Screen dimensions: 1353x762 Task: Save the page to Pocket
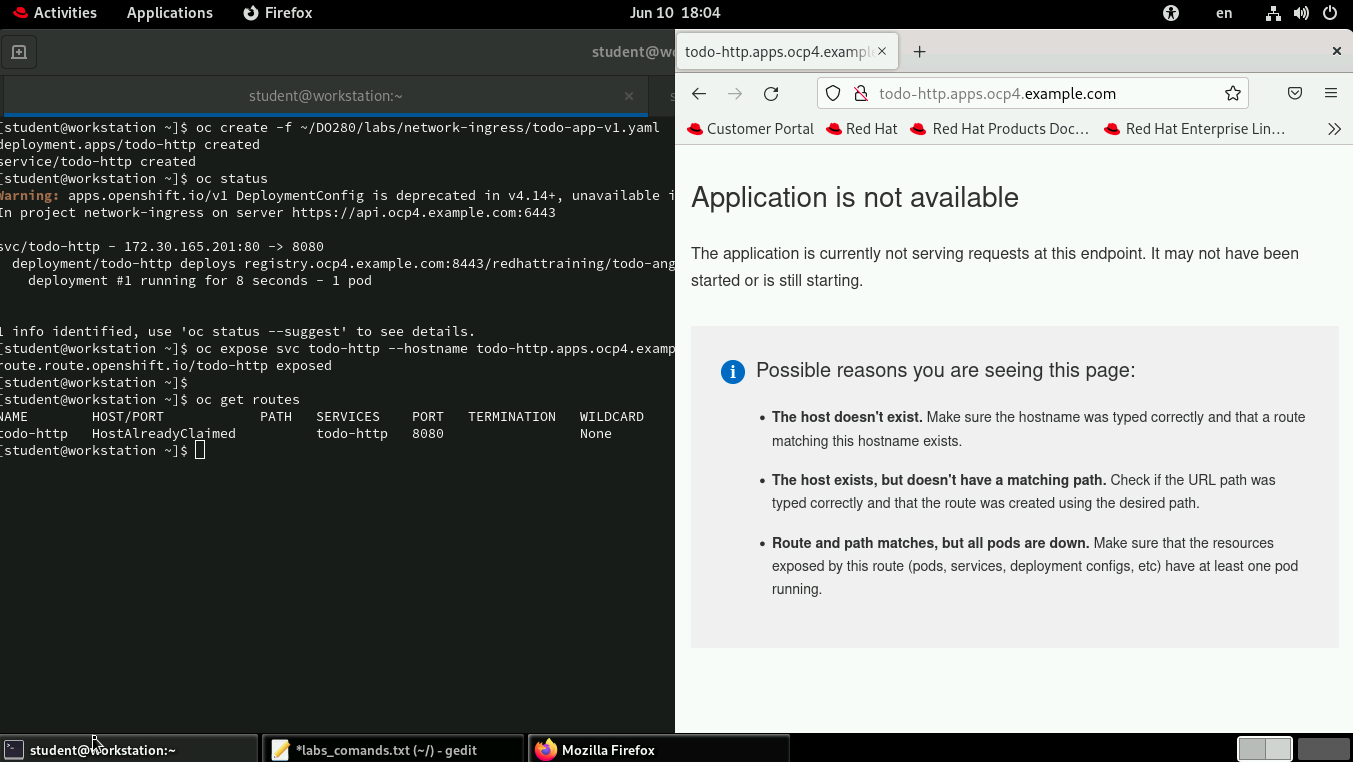pyautogui.click(x=1294, y=92)
